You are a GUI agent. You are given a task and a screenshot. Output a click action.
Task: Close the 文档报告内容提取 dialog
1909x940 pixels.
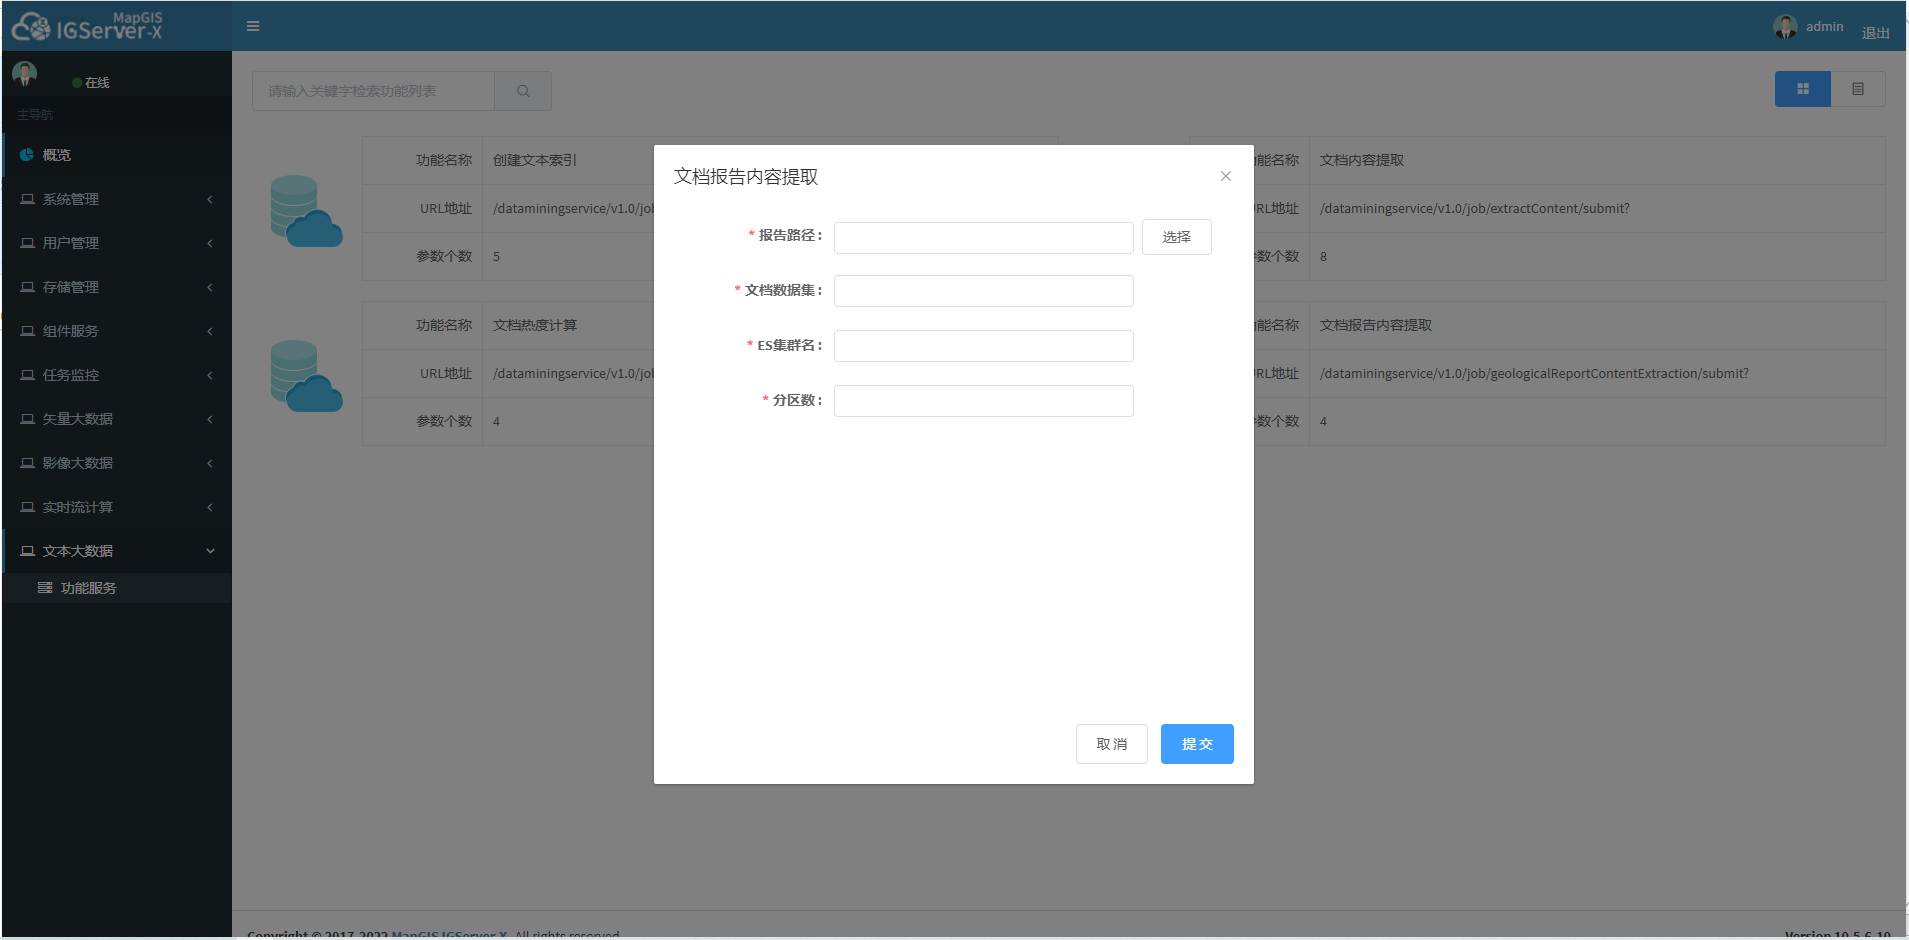(x=1226, y=176)
